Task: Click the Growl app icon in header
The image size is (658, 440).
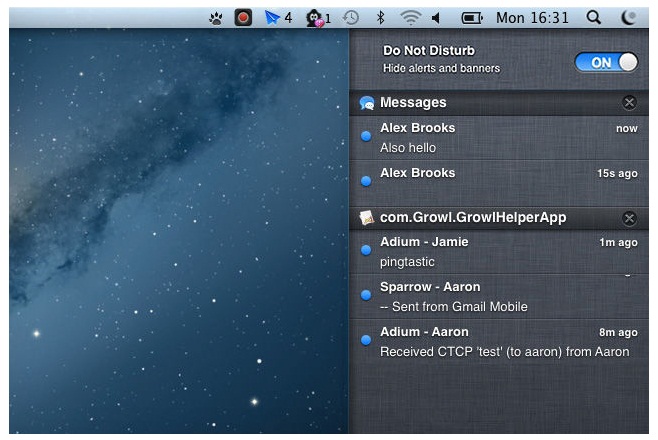Action: coord(367,218)
